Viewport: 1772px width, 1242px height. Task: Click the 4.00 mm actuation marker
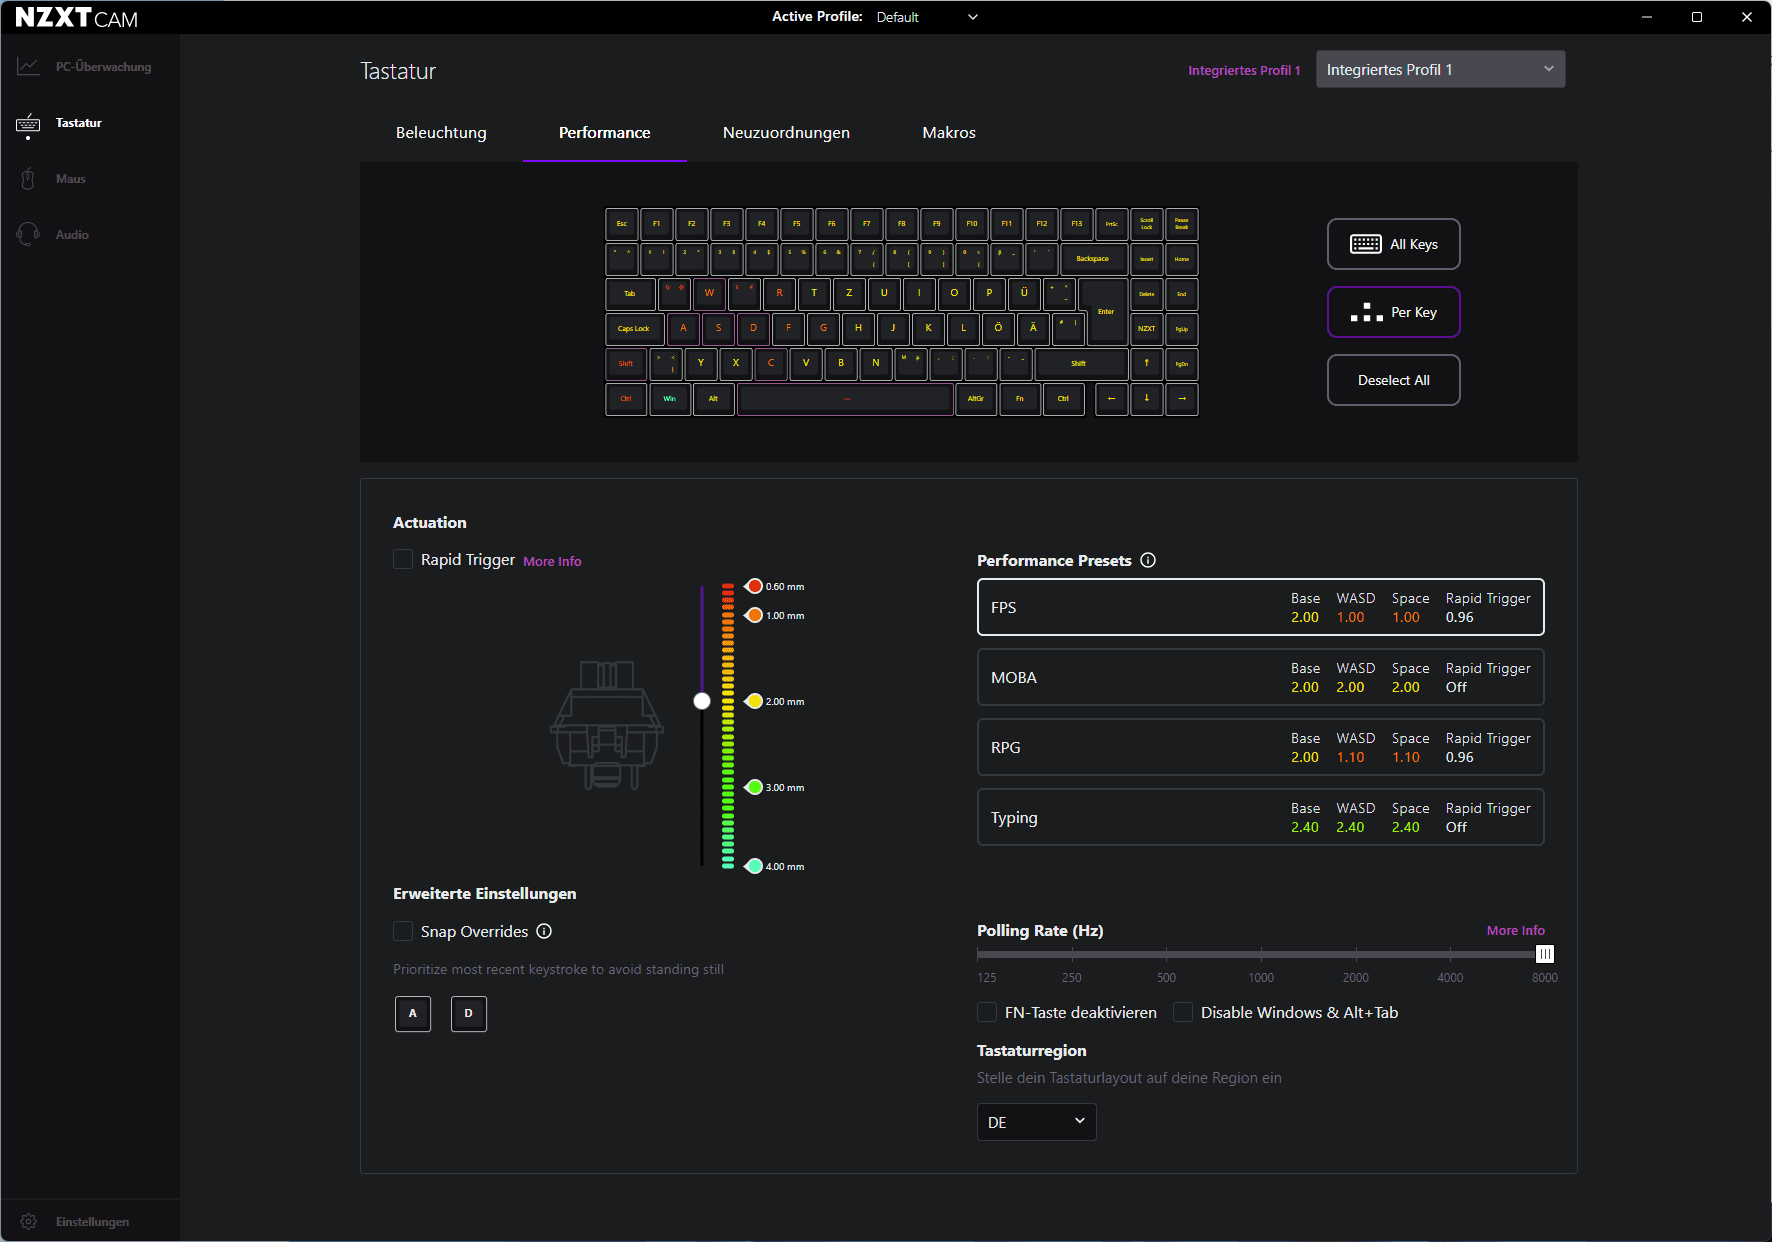point(755,866)
